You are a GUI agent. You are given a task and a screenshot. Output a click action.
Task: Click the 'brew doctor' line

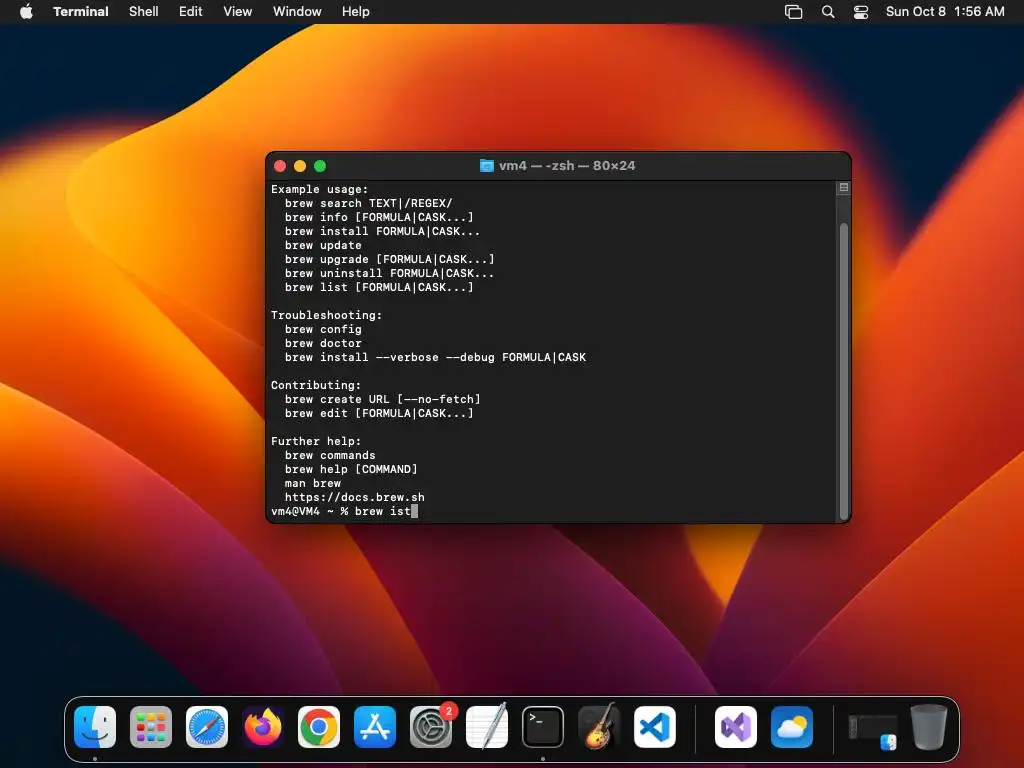(323, 344)
